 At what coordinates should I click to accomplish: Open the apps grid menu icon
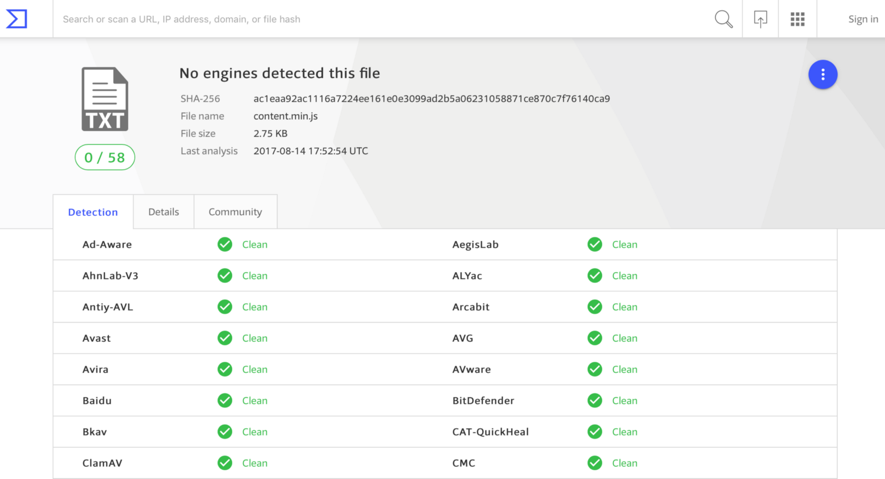[797, 19]
